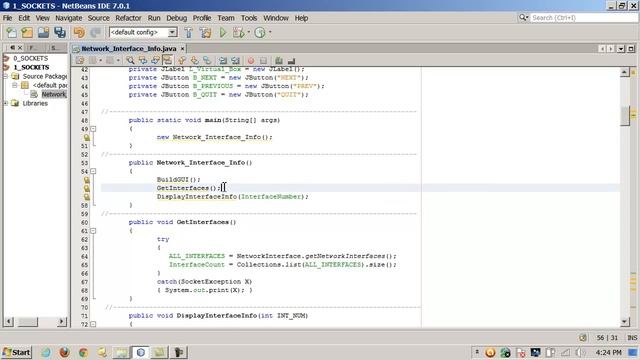Expand the Libraries tree node
Viewport: 640px width, 360px height.
(x=6, y=103)
